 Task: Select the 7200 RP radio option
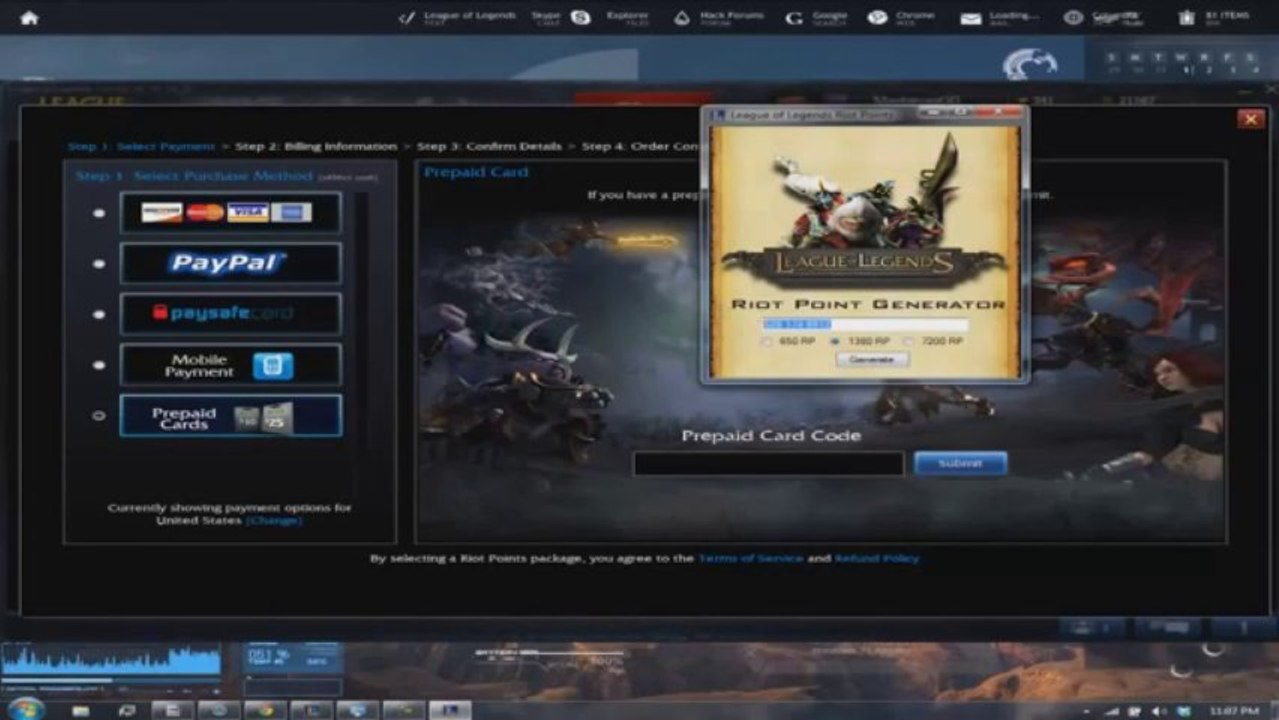(908, 342)
